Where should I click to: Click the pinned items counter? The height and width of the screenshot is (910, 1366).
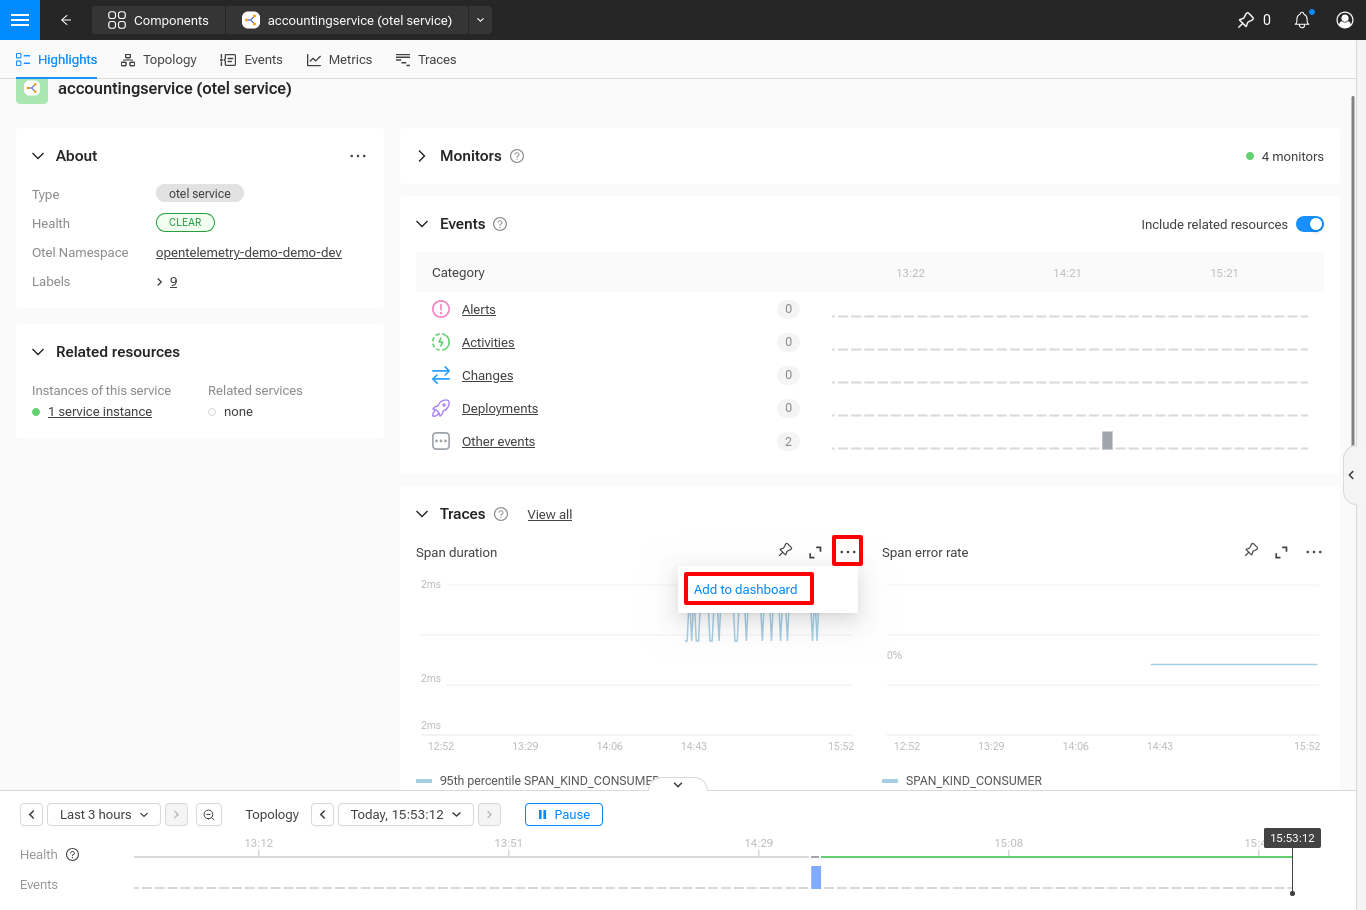point(1253,19)
